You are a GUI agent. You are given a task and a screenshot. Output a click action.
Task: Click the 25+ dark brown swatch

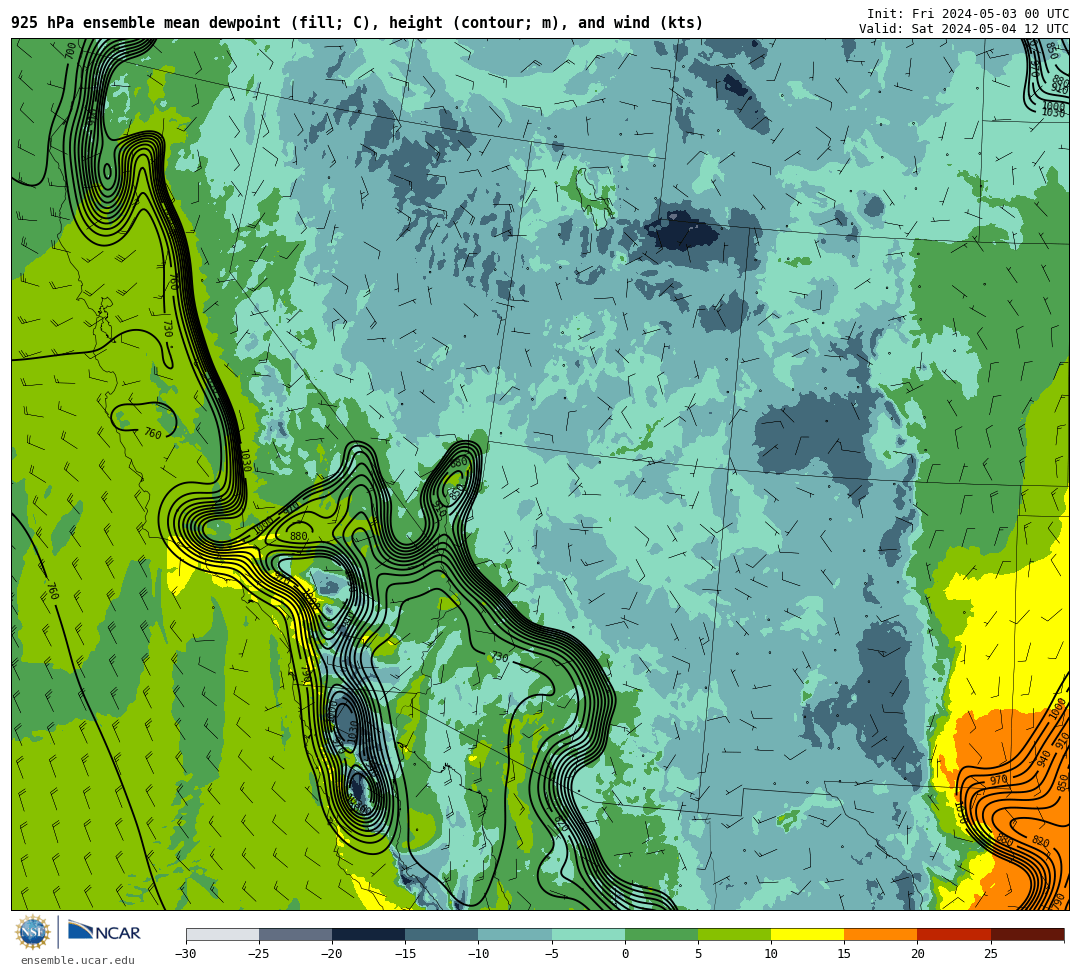1027,934
